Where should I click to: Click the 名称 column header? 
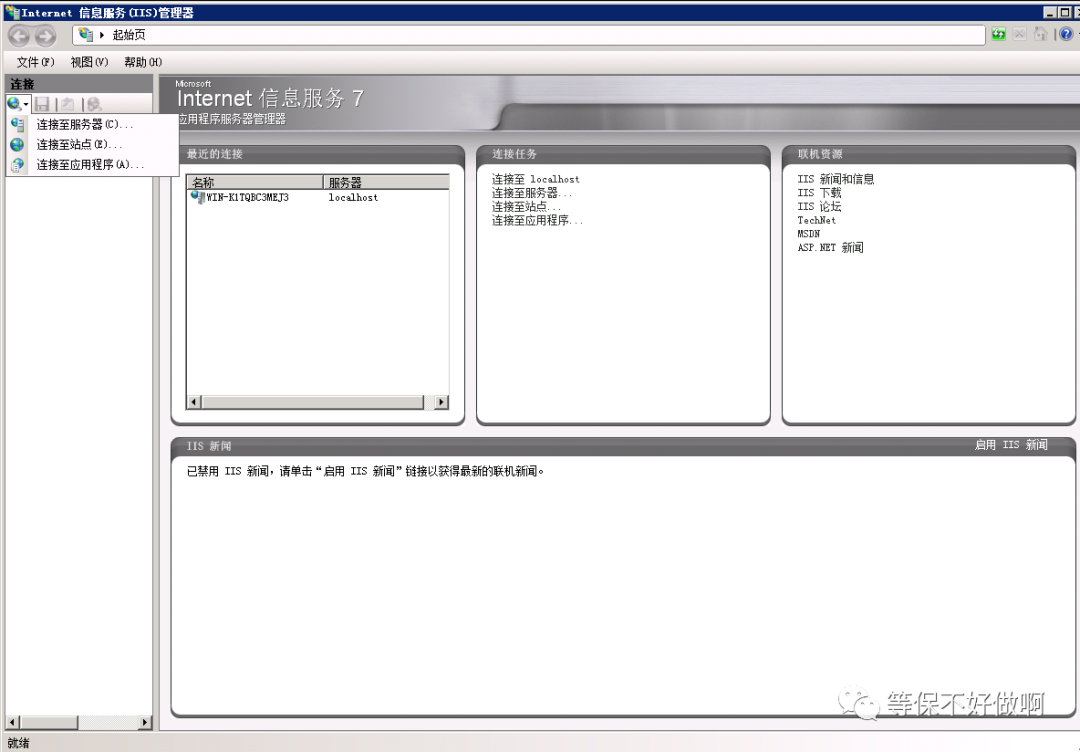[255, 182]
